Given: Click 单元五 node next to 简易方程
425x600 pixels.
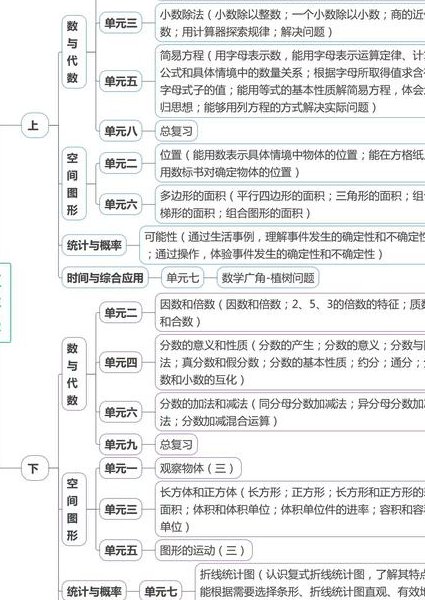Looking at the screenshot, I should (x=120, y=81).
